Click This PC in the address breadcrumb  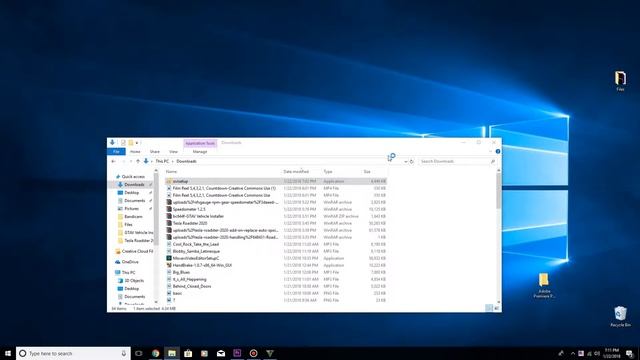162,161
